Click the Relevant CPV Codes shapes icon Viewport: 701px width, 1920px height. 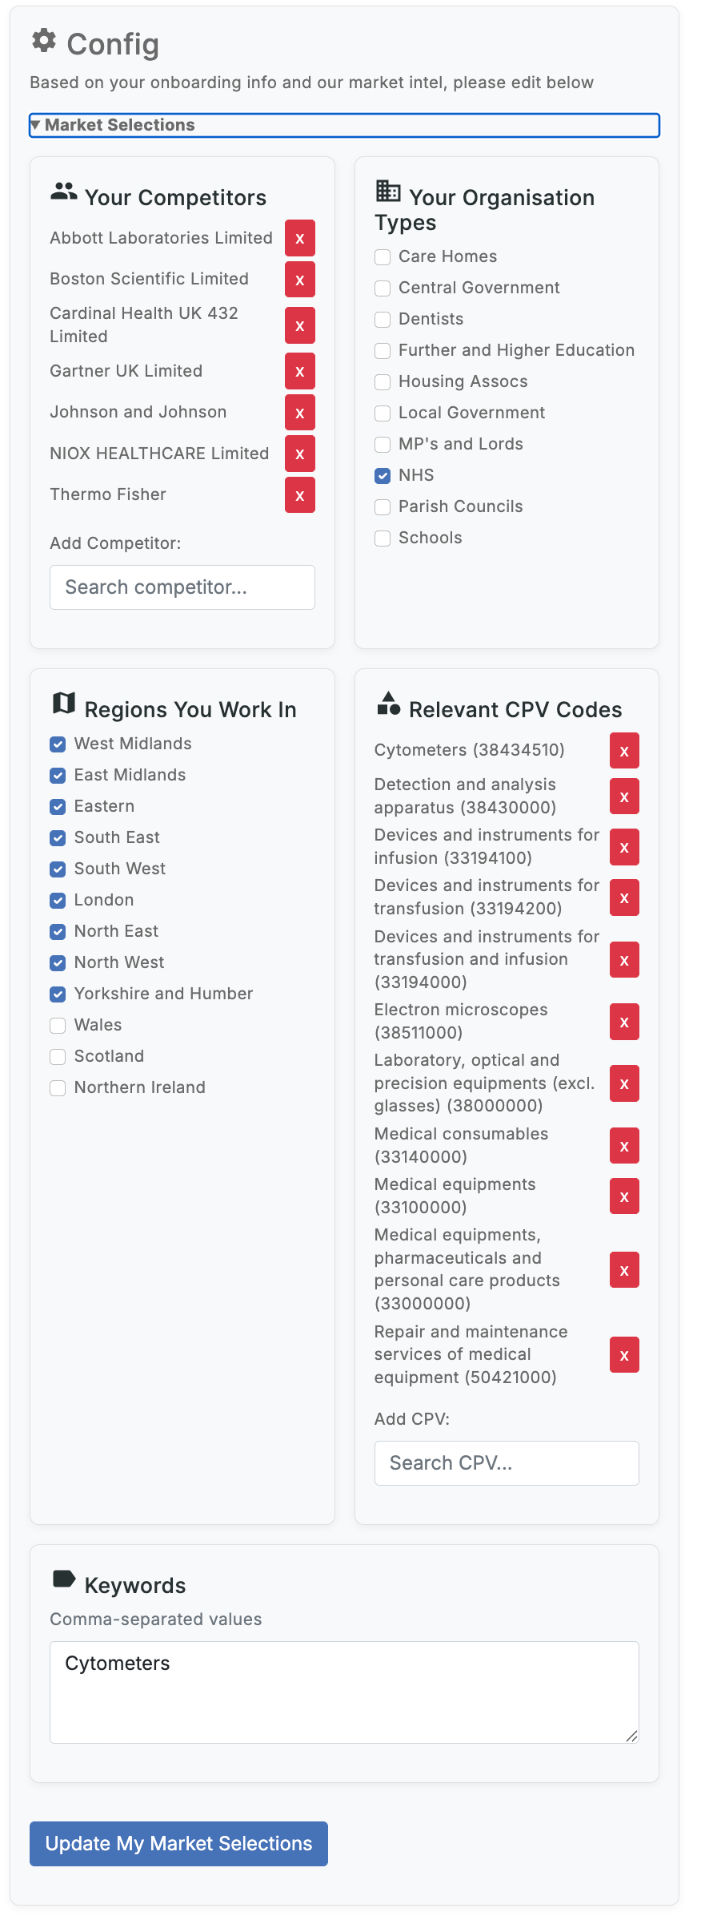click(x=388, y=703)
